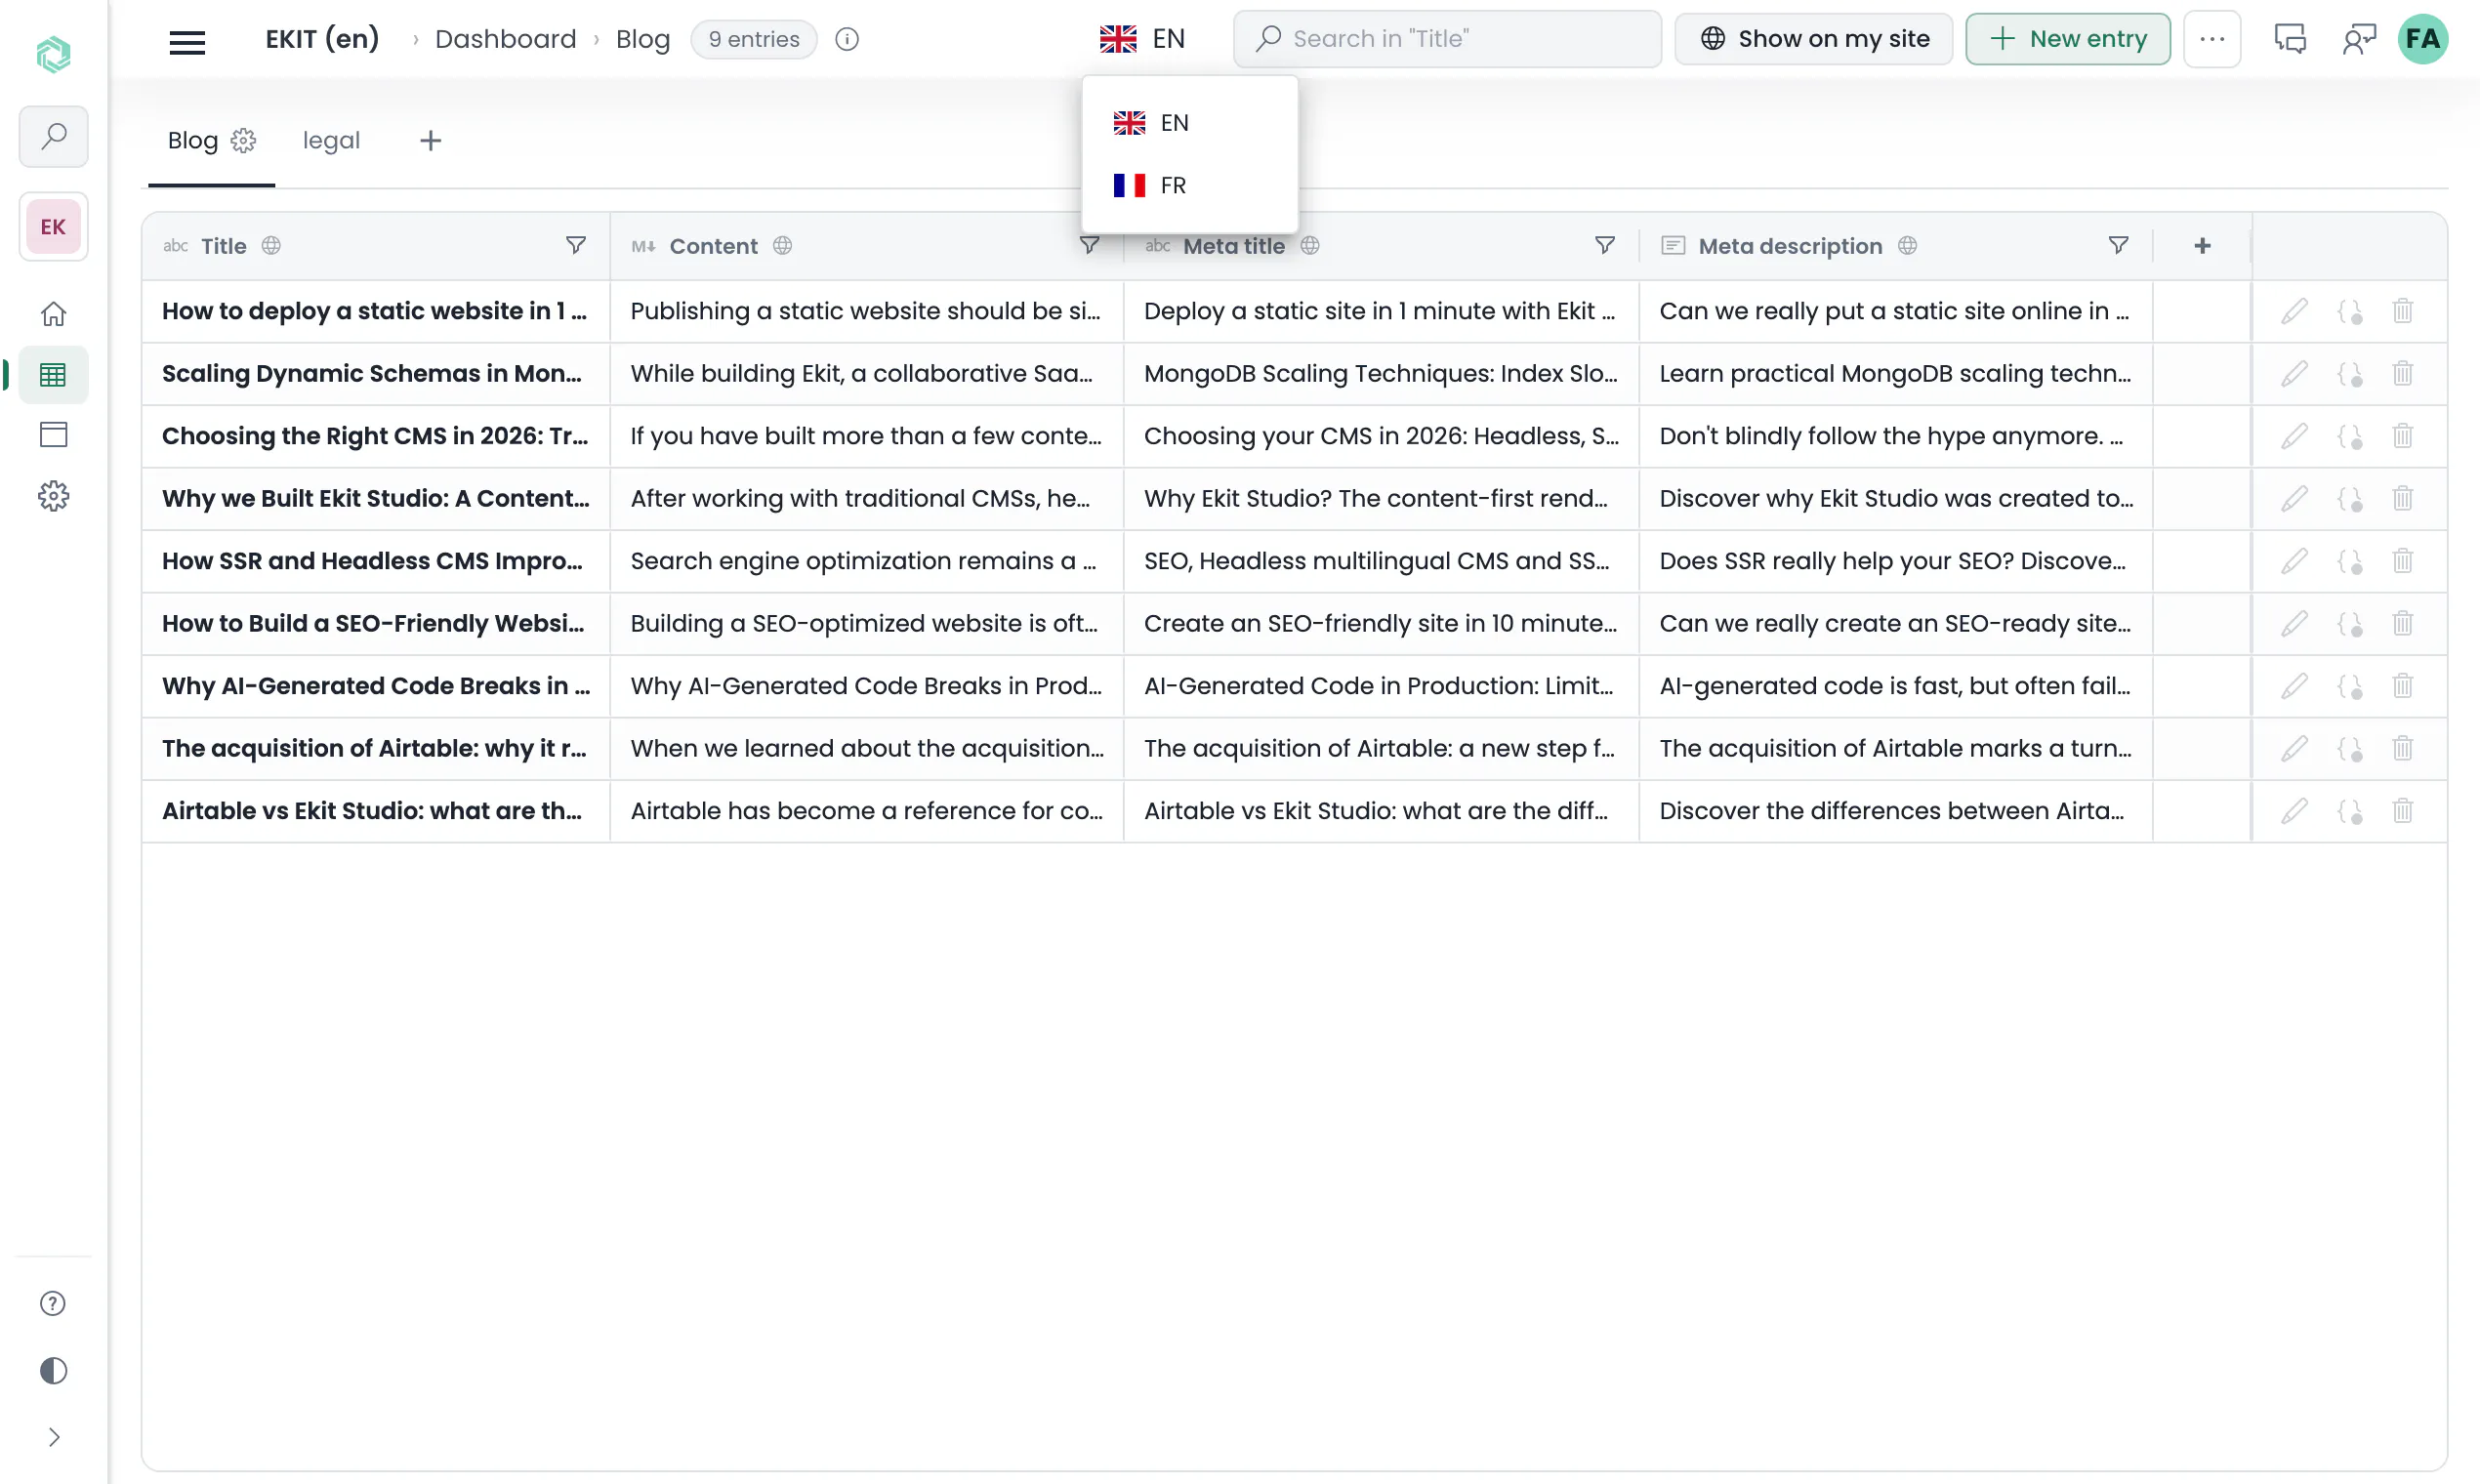
Task: Open the tables view in sidebar
Action: click(x=54, y=375)
